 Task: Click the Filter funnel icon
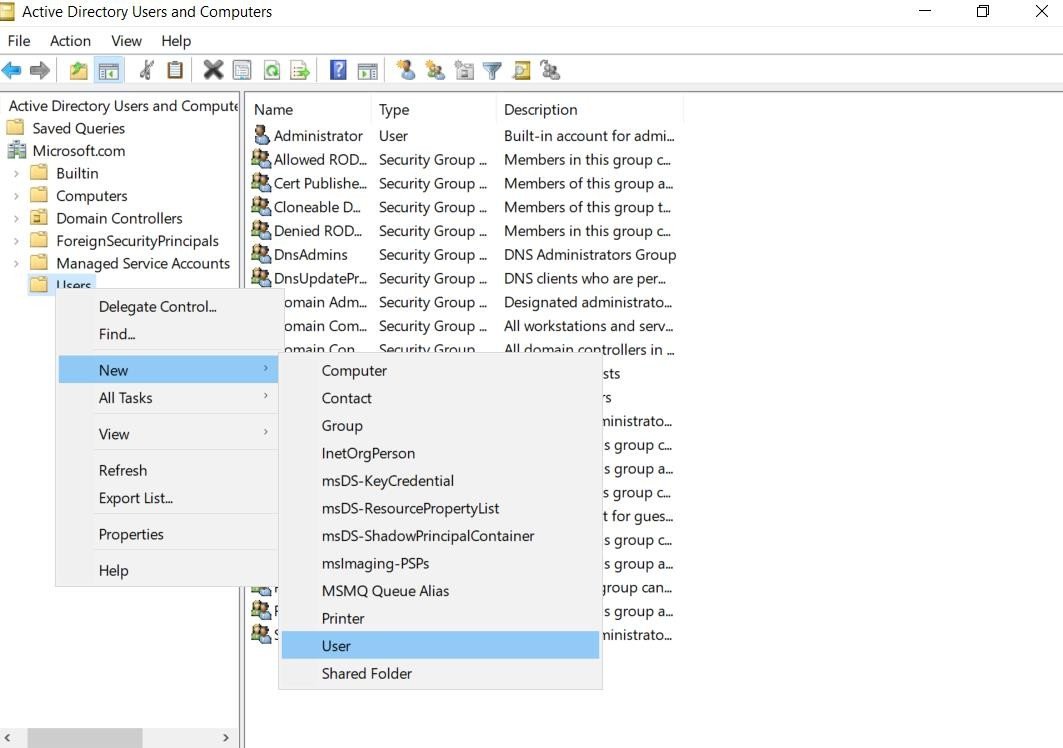point(492,70)
